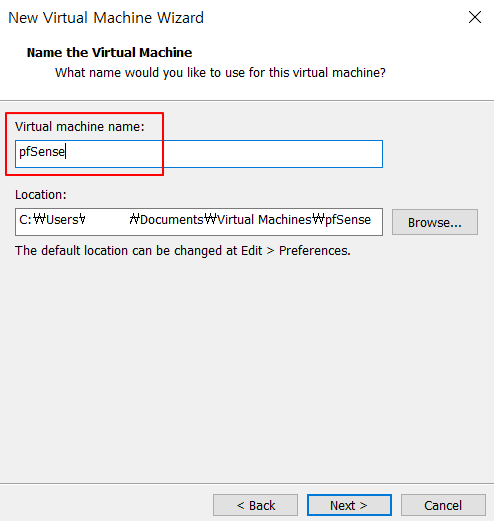Click the 'pfSense' text in name field
The width and height of the screenshot is (494, 521).
42,152
